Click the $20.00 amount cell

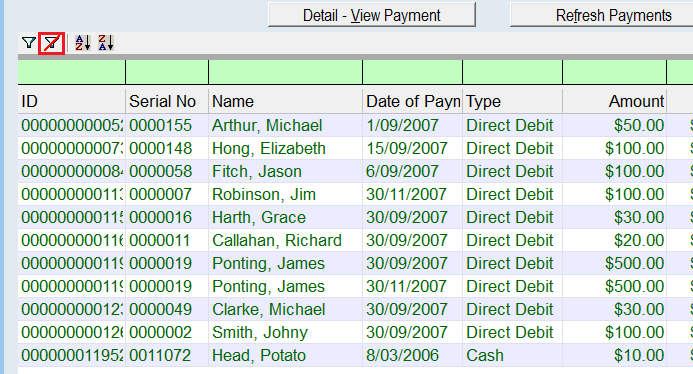pos(615,240)
